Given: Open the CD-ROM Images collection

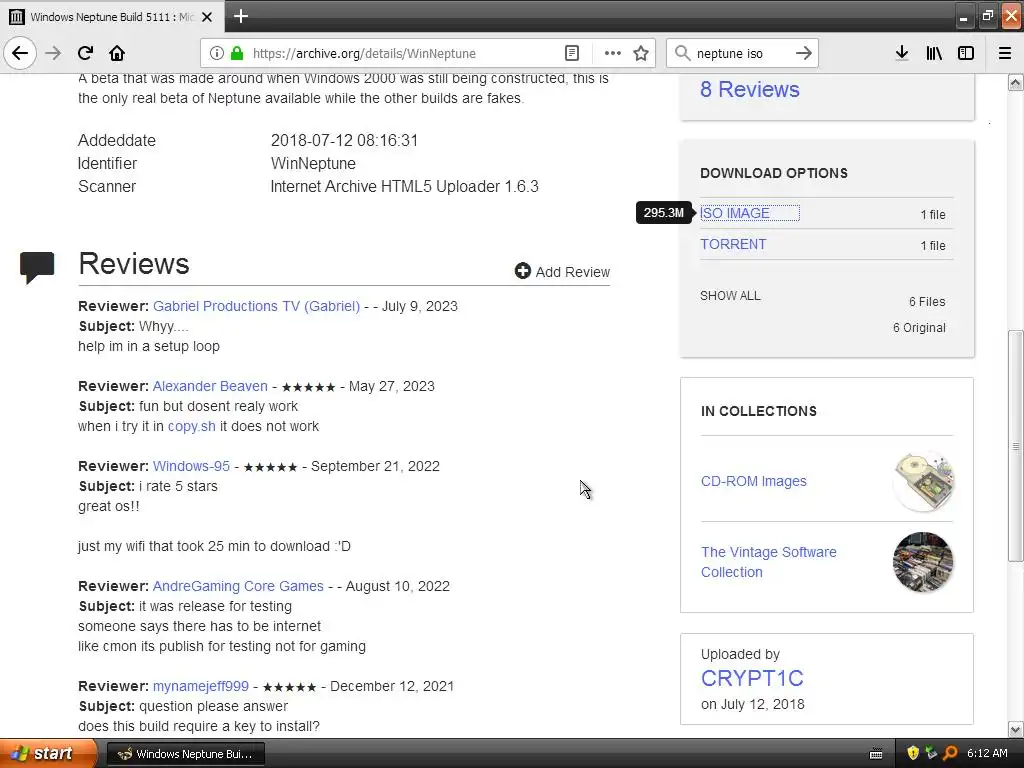Looking at the screenshot, I should coord(754,481).
